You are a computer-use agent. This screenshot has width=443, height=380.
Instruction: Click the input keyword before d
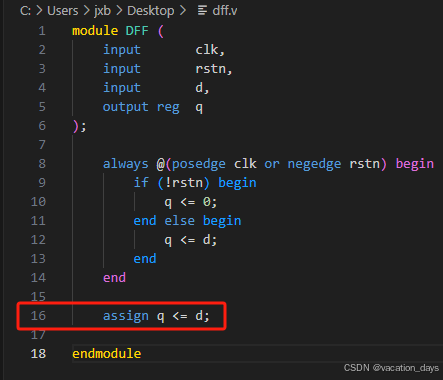coord(122,88)
